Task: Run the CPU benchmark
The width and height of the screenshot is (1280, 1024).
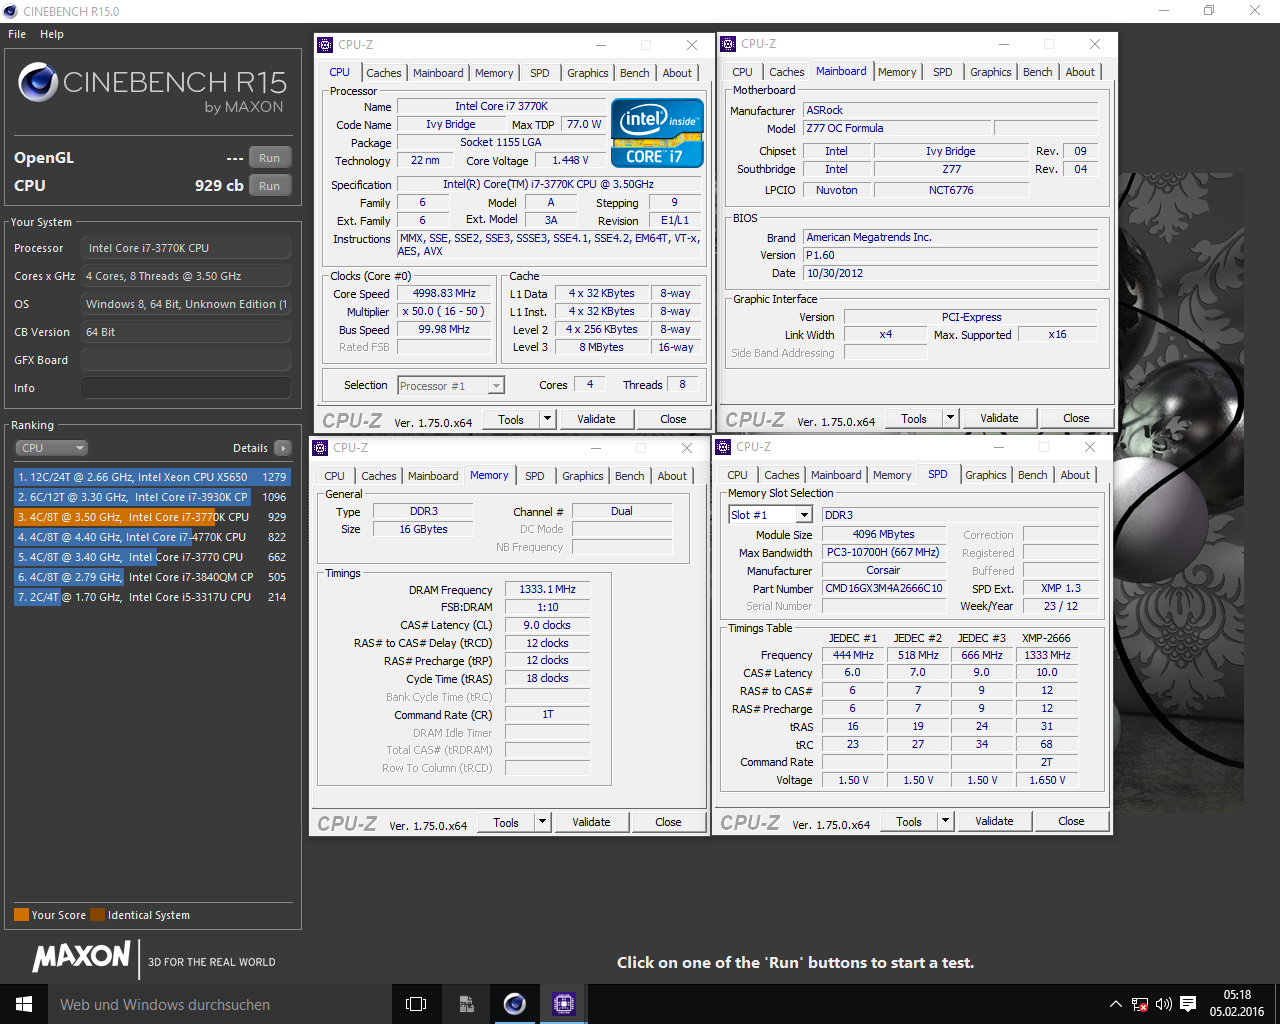Action: pos(270,186)
